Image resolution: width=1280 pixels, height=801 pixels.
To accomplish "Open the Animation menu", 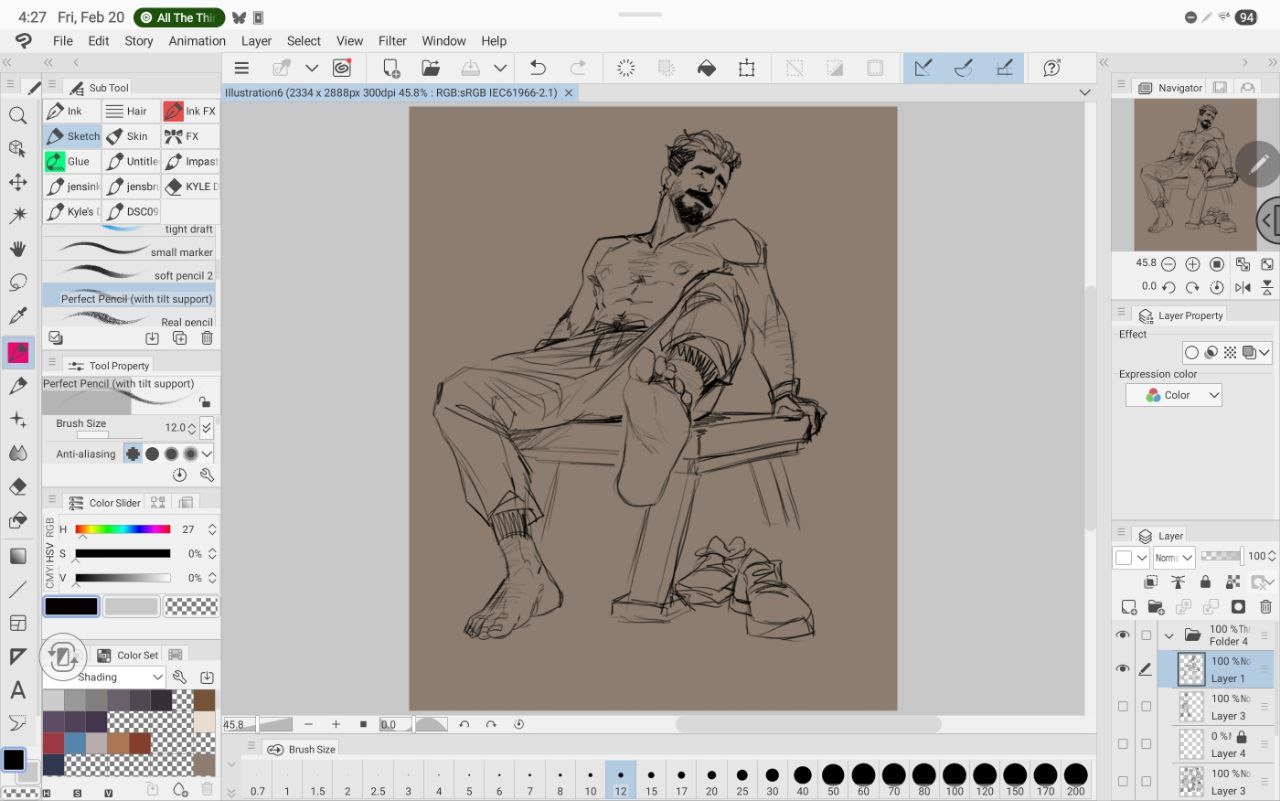I will [x=197, y=41].
